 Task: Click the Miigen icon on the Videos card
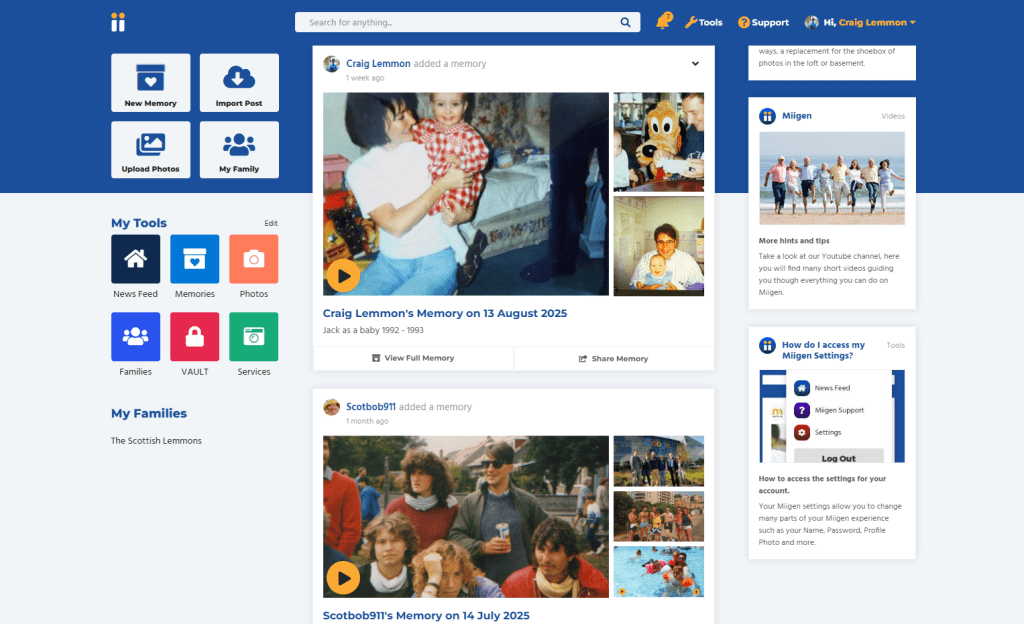tap(767, 116)
